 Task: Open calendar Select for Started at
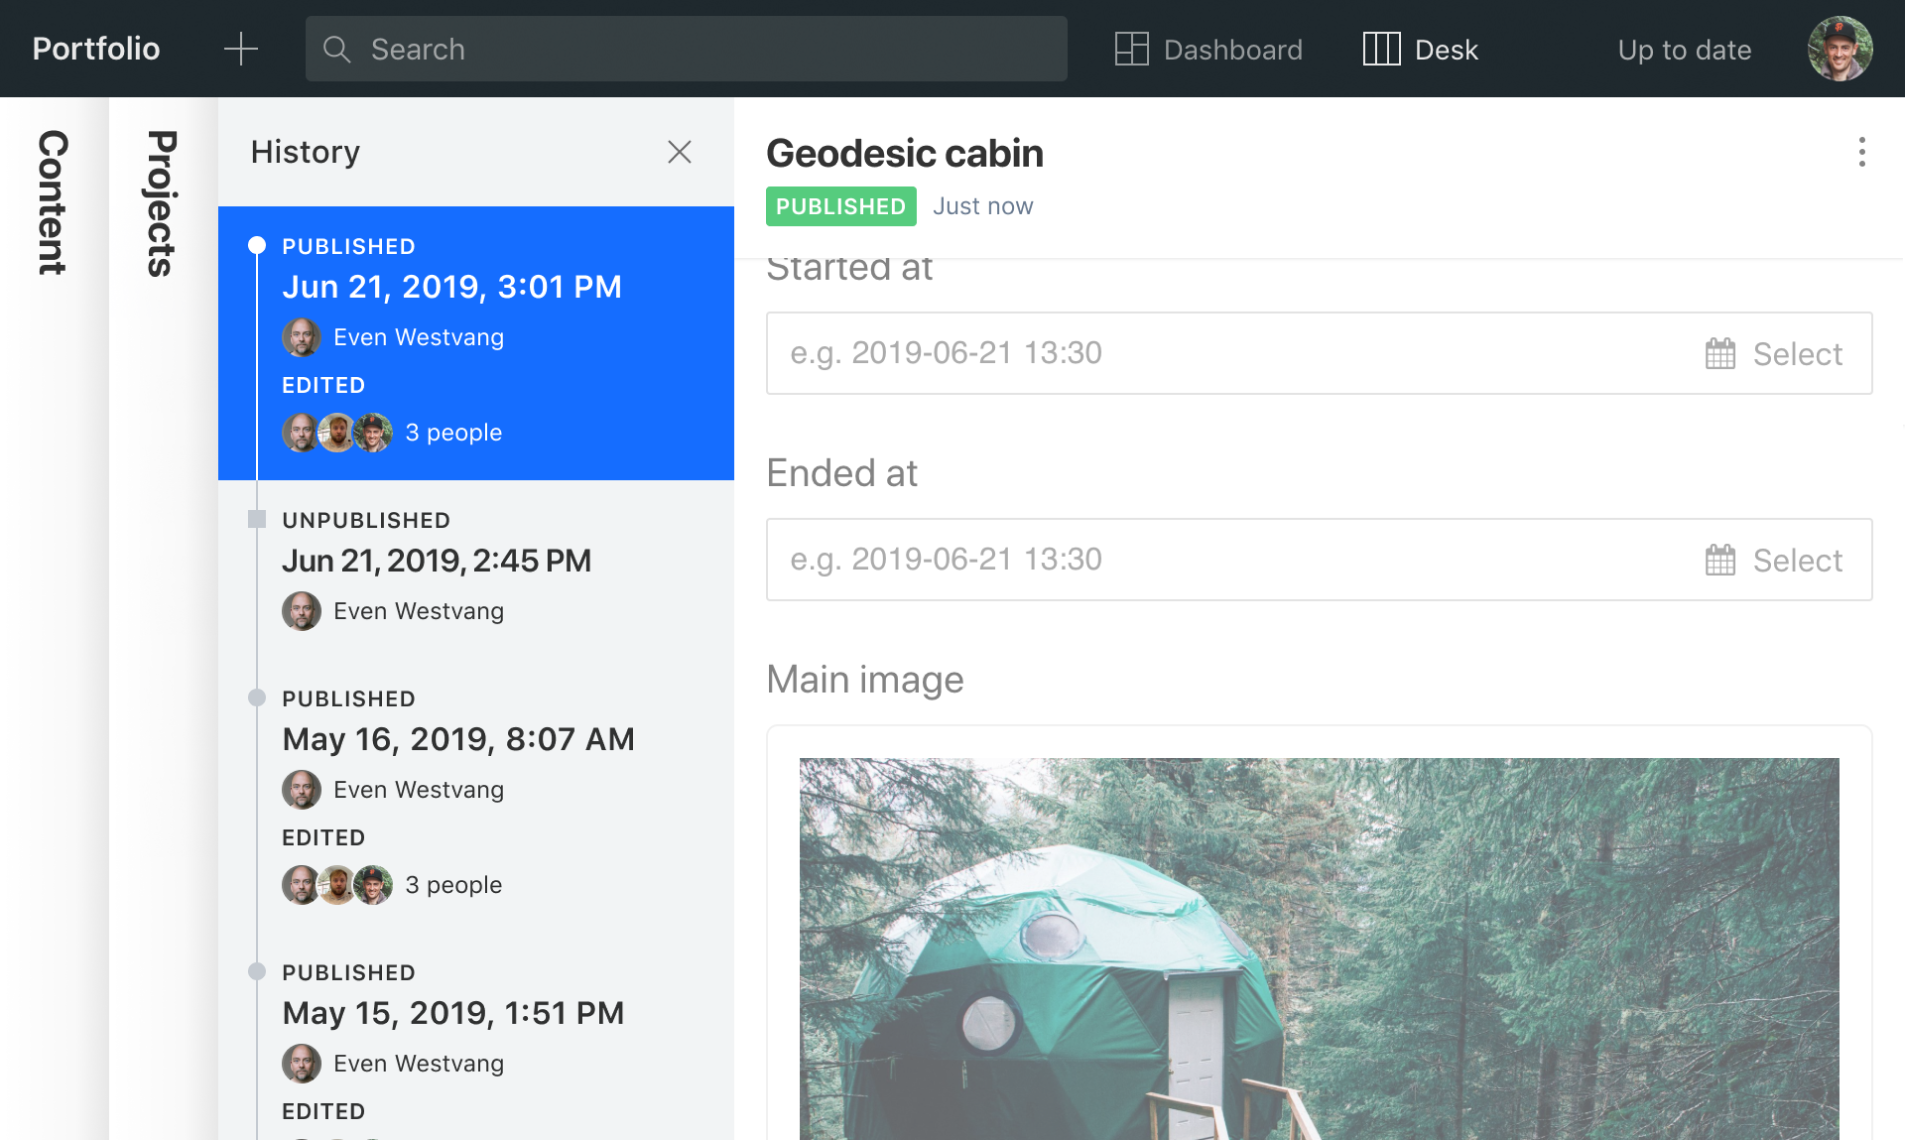point(1774,354)
